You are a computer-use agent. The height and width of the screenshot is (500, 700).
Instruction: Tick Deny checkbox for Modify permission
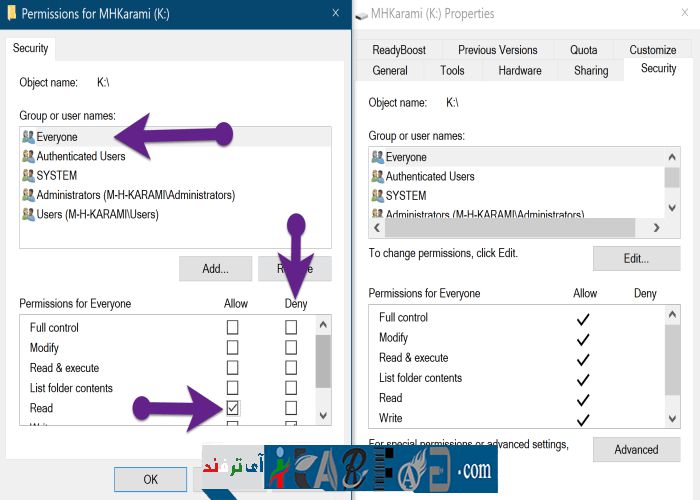click(x=291, y=347)
